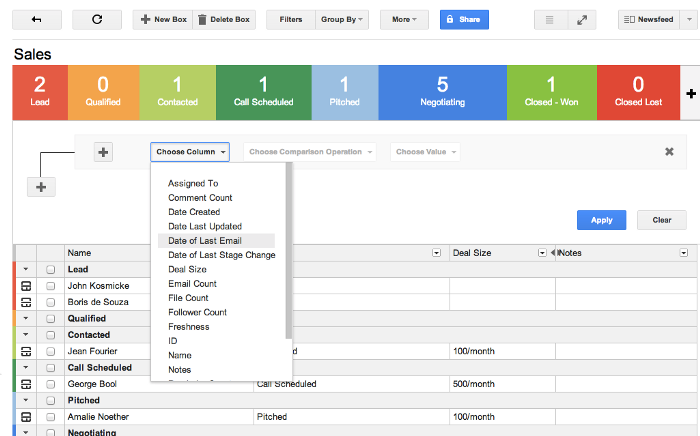
Task: Tick the Amalie Noether row checkbox
Action: 50,417
